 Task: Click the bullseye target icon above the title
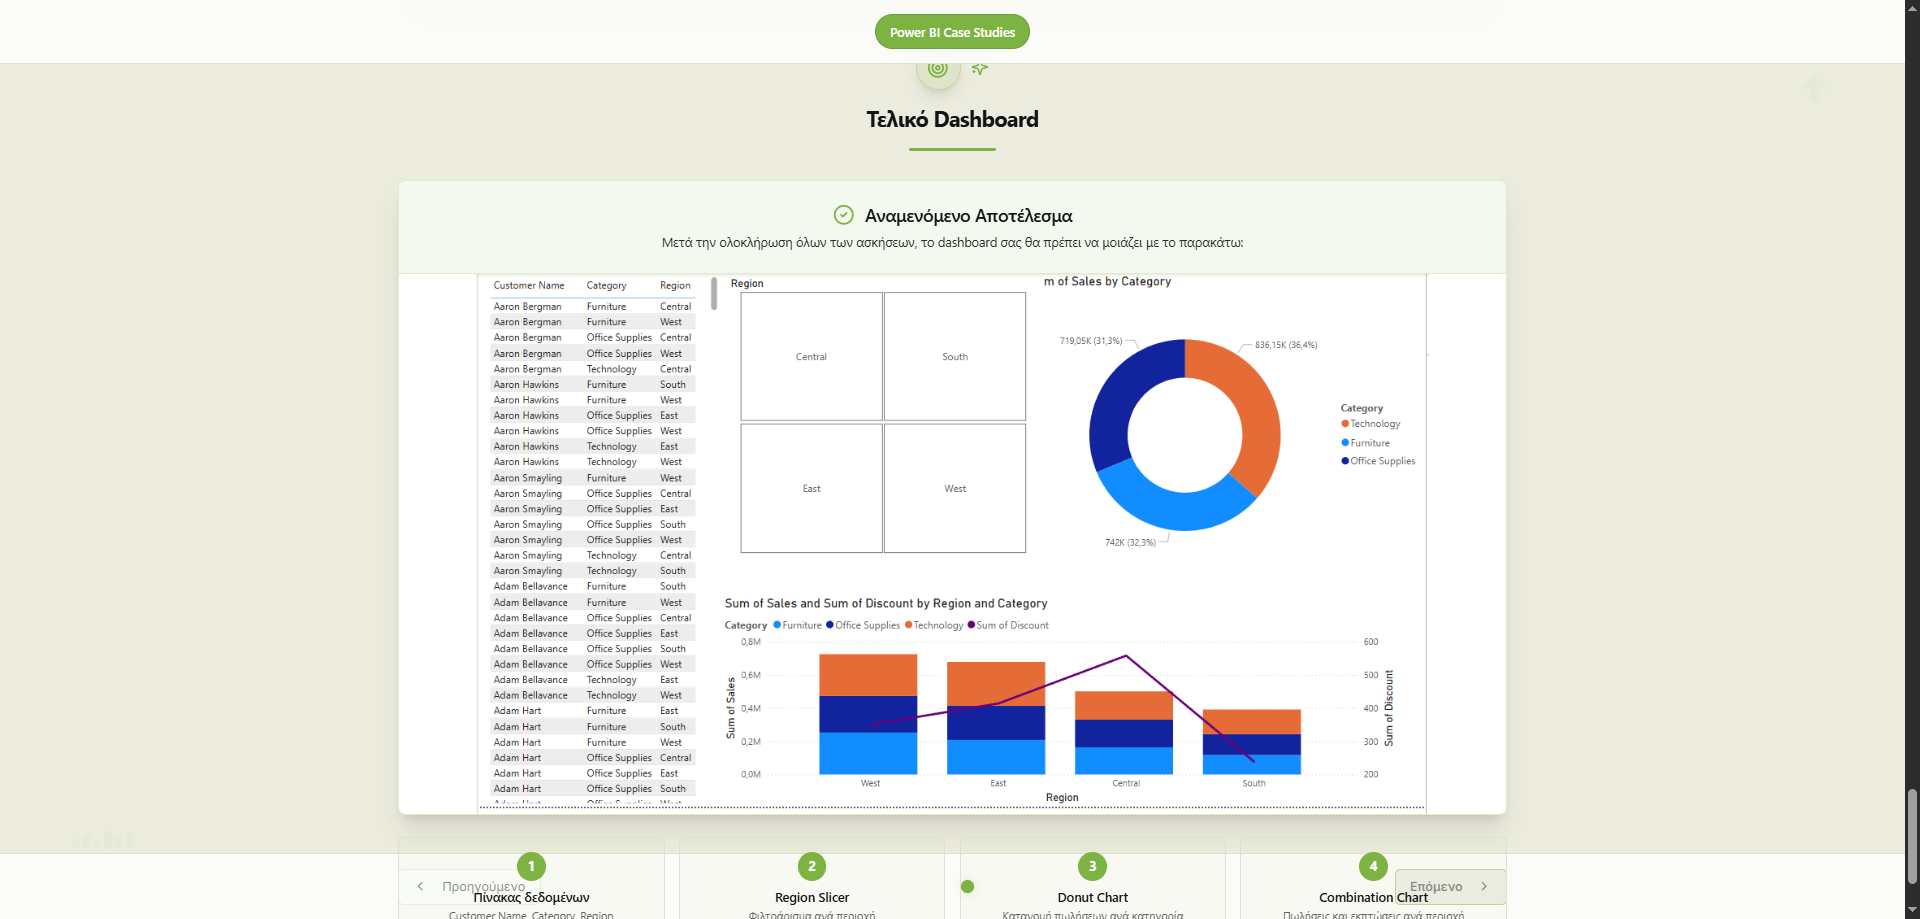point(937,69)
